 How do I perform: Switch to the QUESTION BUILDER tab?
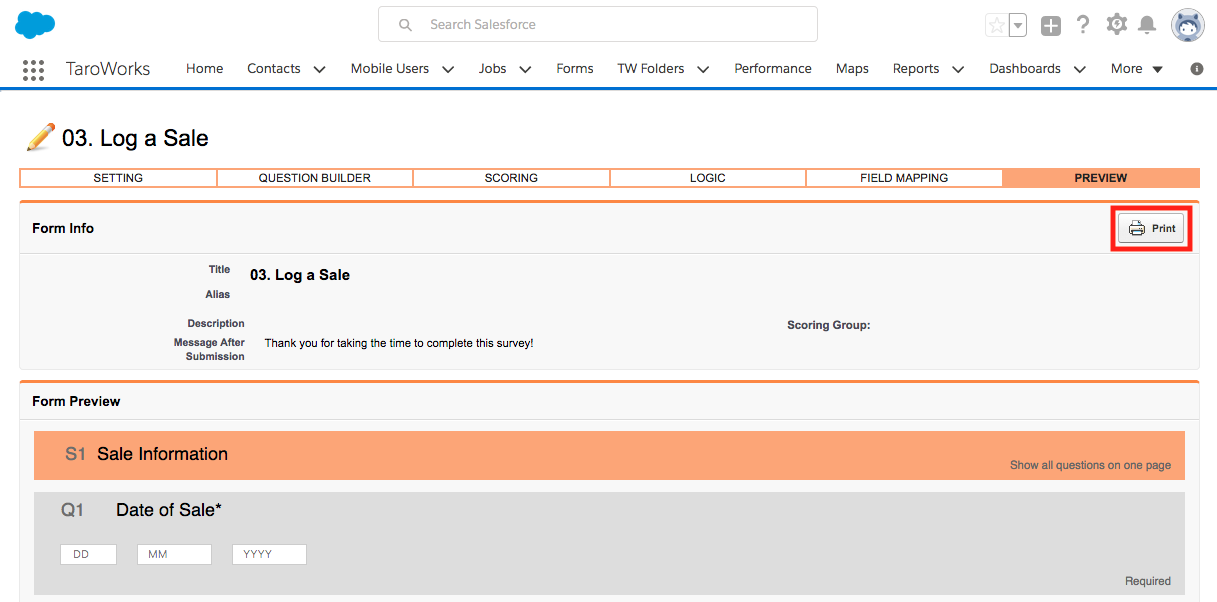click(315, 178)
